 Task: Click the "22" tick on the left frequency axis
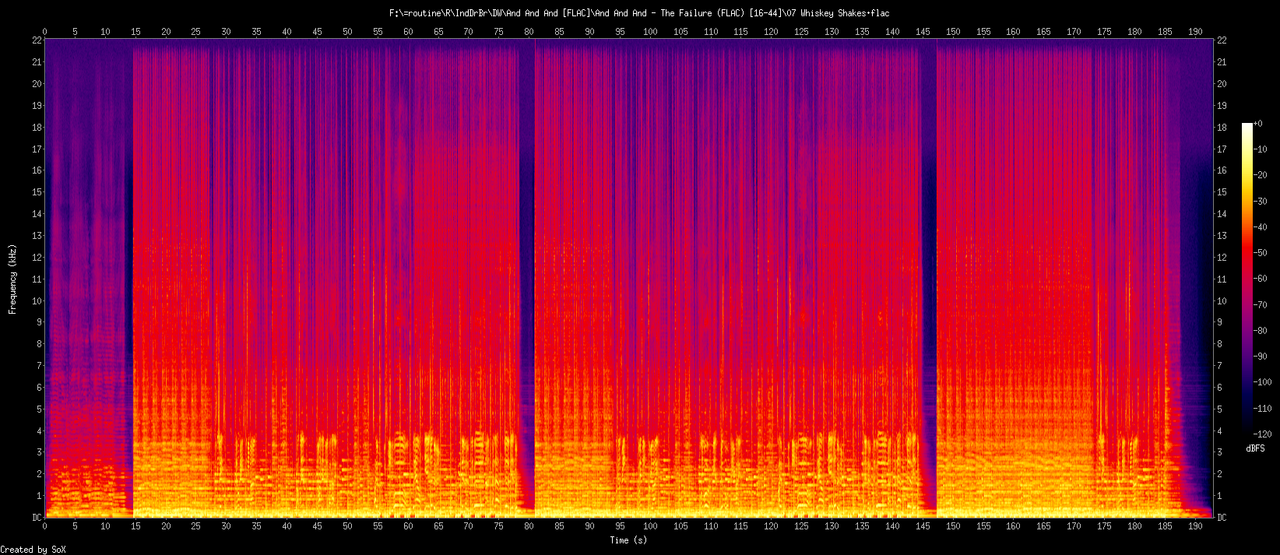(36, 40)
